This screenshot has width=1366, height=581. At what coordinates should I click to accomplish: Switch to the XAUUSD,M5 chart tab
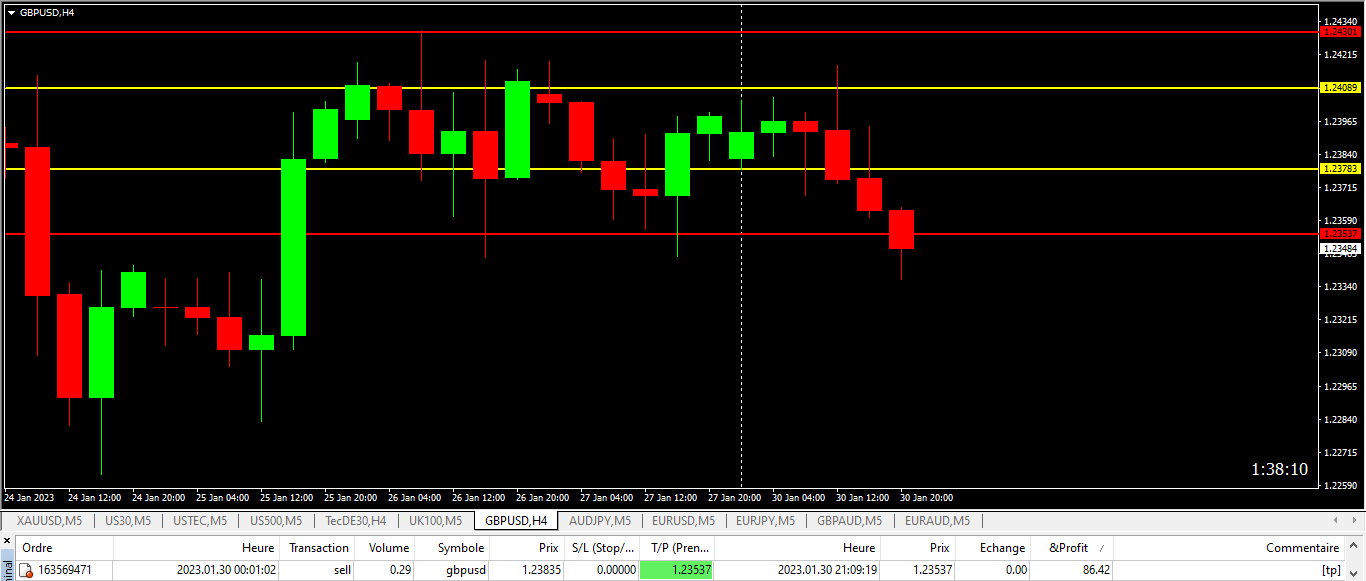(49, 520)
